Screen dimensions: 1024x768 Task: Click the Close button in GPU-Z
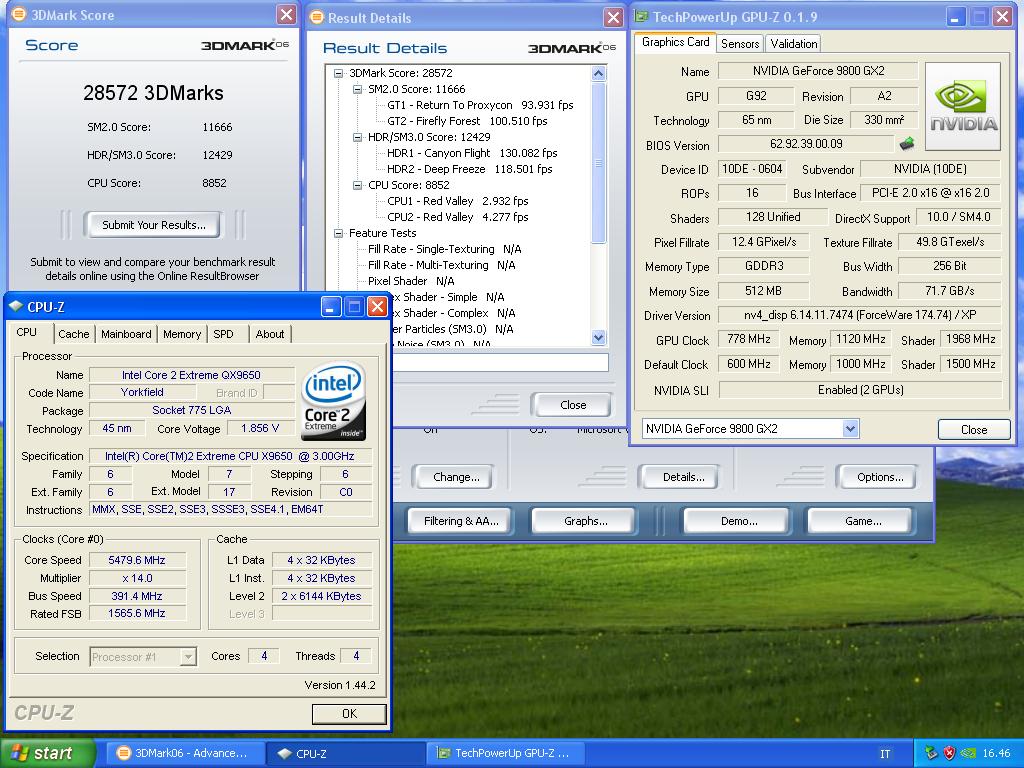click(x=974, y=430)
